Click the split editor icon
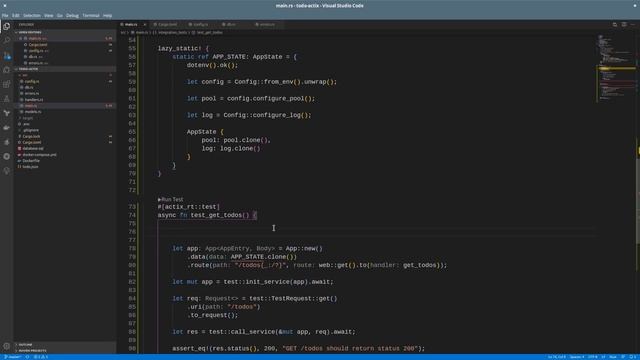 pos(624,25)
